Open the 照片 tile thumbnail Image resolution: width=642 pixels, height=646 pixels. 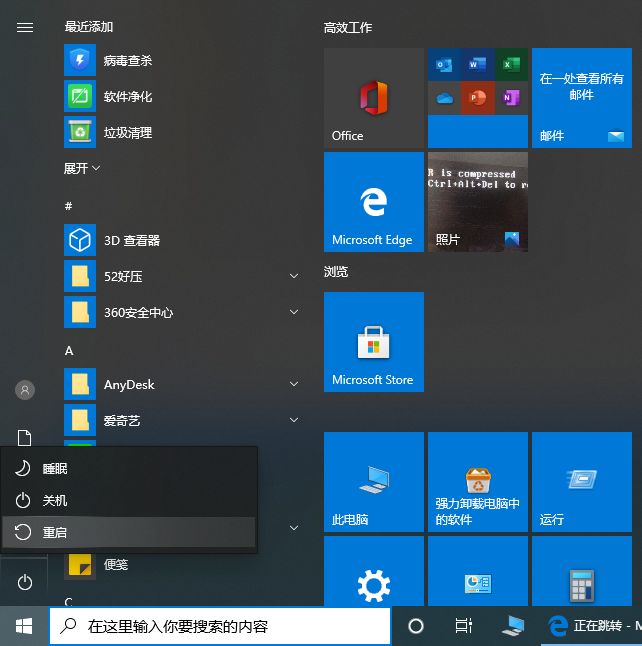coord(477,202)
